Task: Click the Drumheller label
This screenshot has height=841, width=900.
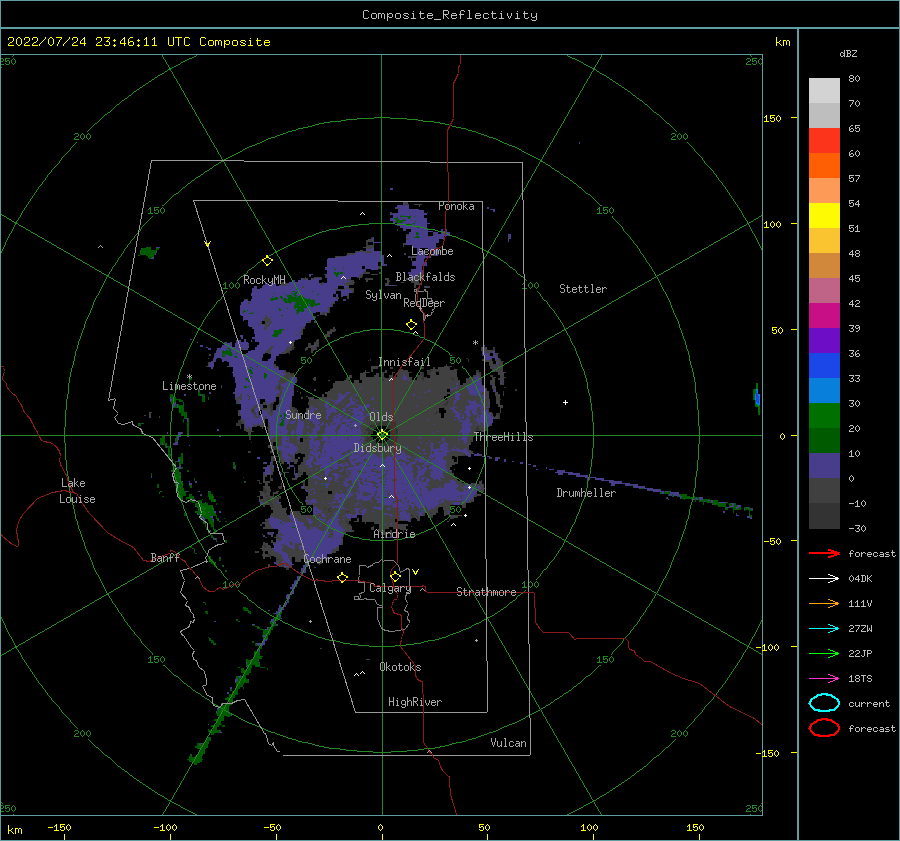Action: (x=586, y=493)
